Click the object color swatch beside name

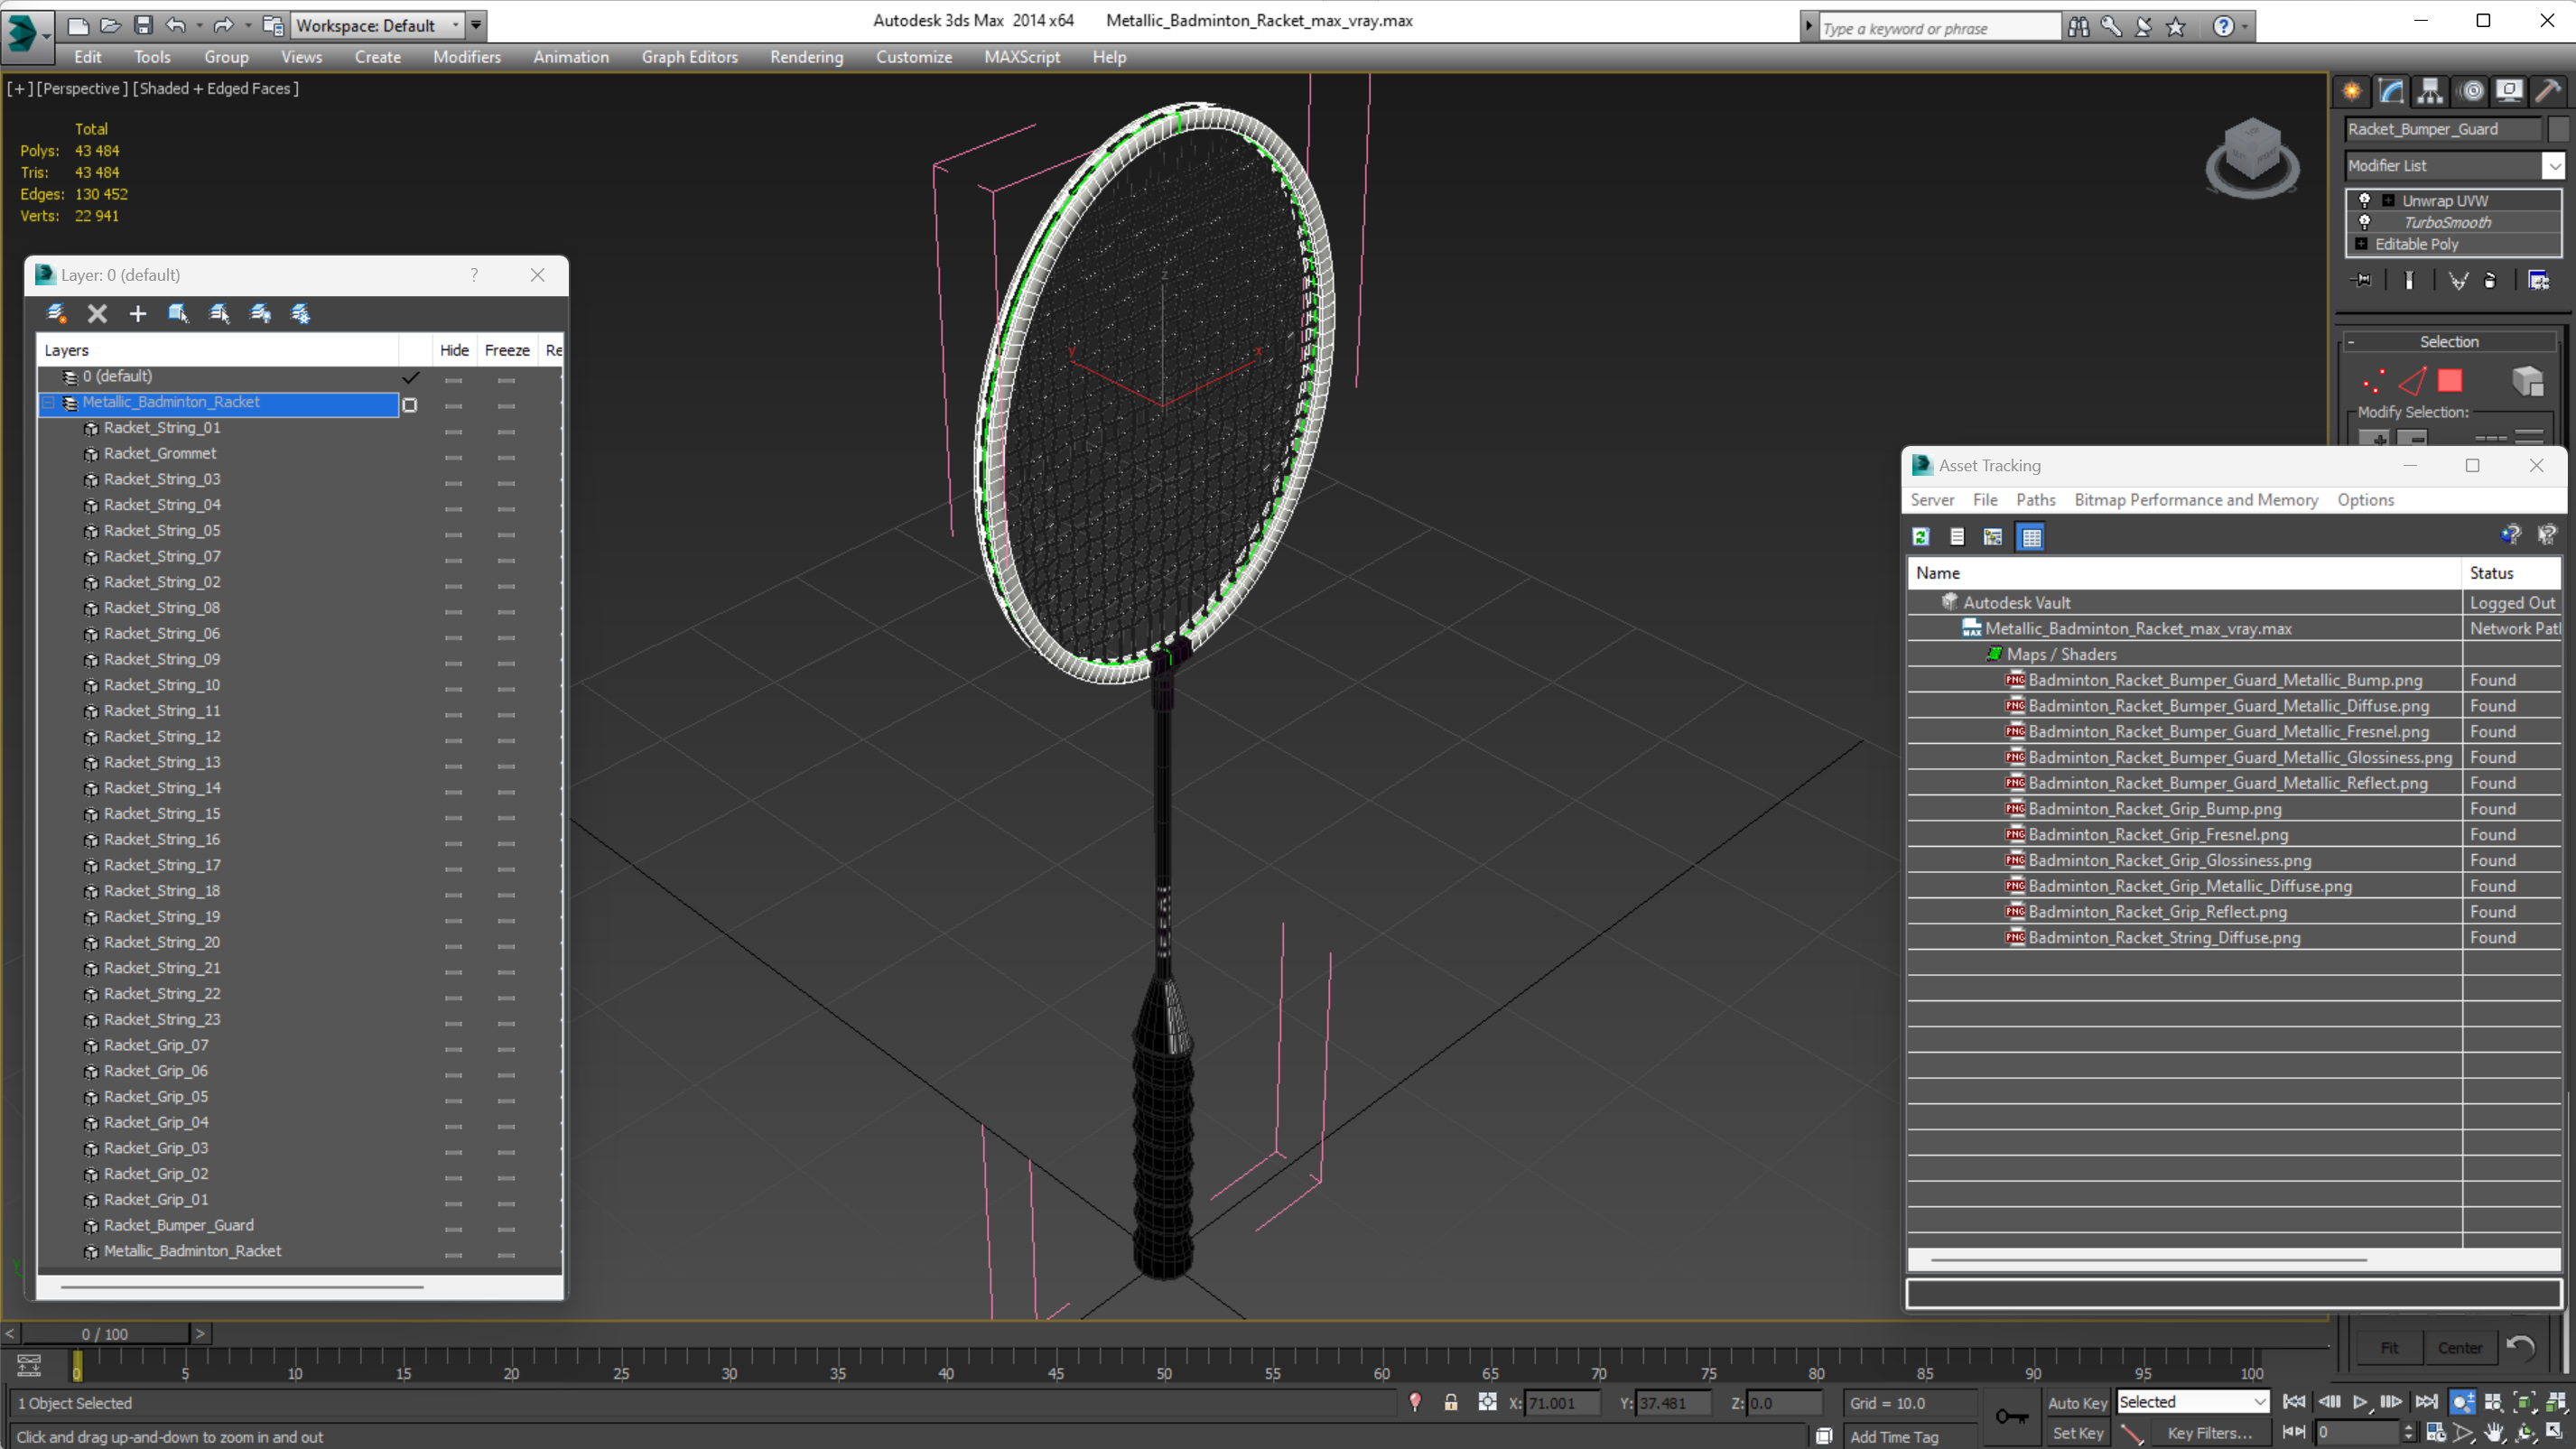pyautogui.click(x=2556, y=129)
